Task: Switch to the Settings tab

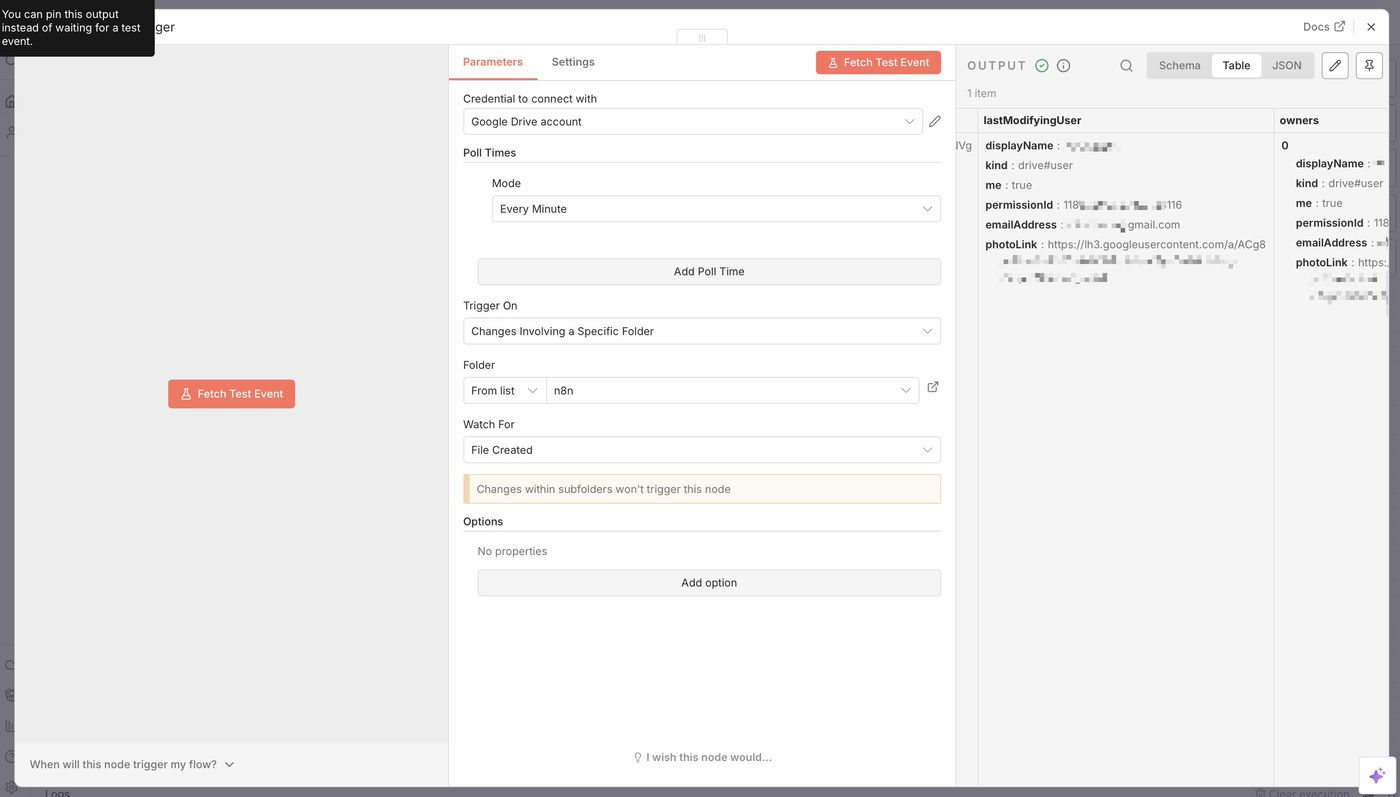Action: [573, 62]
